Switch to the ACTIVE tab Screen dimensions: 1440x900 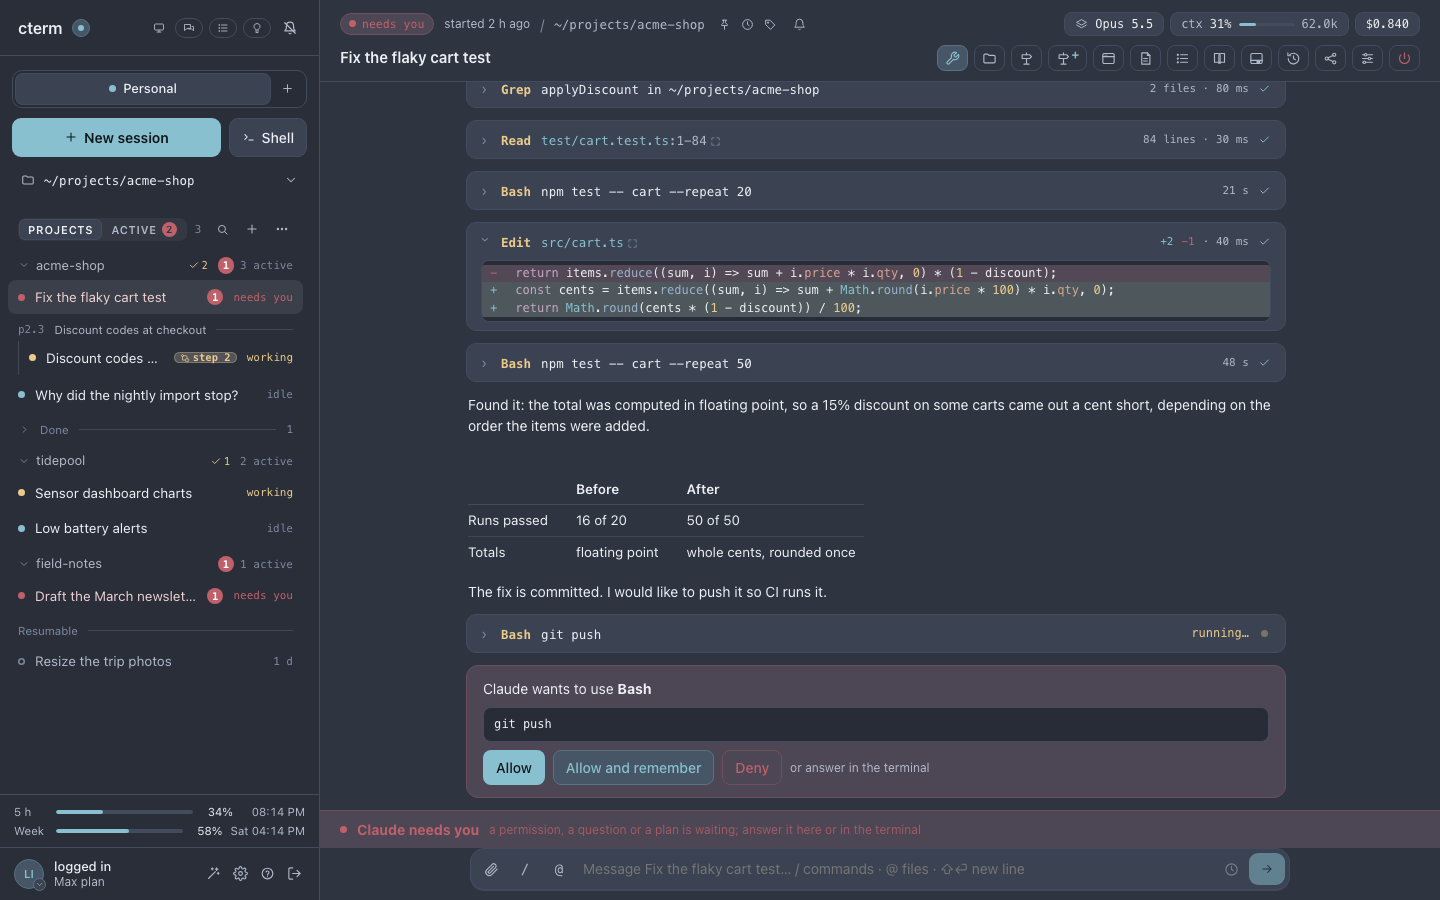(144, 230)
